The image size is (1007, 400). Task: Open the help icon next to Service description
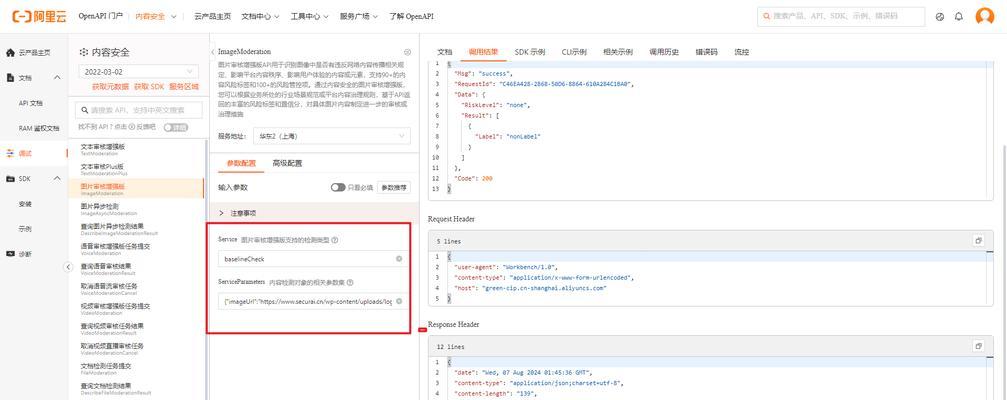tap(335, 240)
